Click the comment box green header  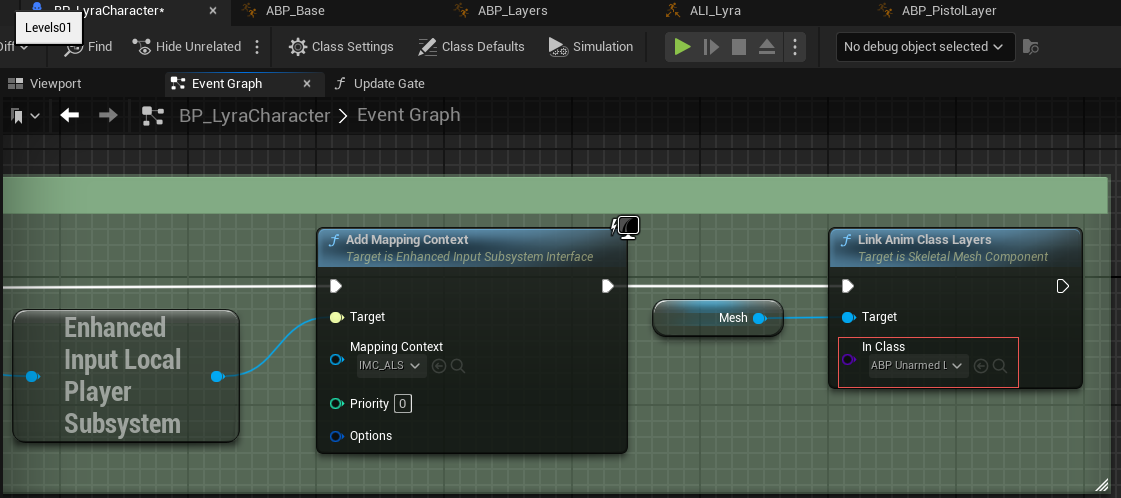click(x=555, y=195)
